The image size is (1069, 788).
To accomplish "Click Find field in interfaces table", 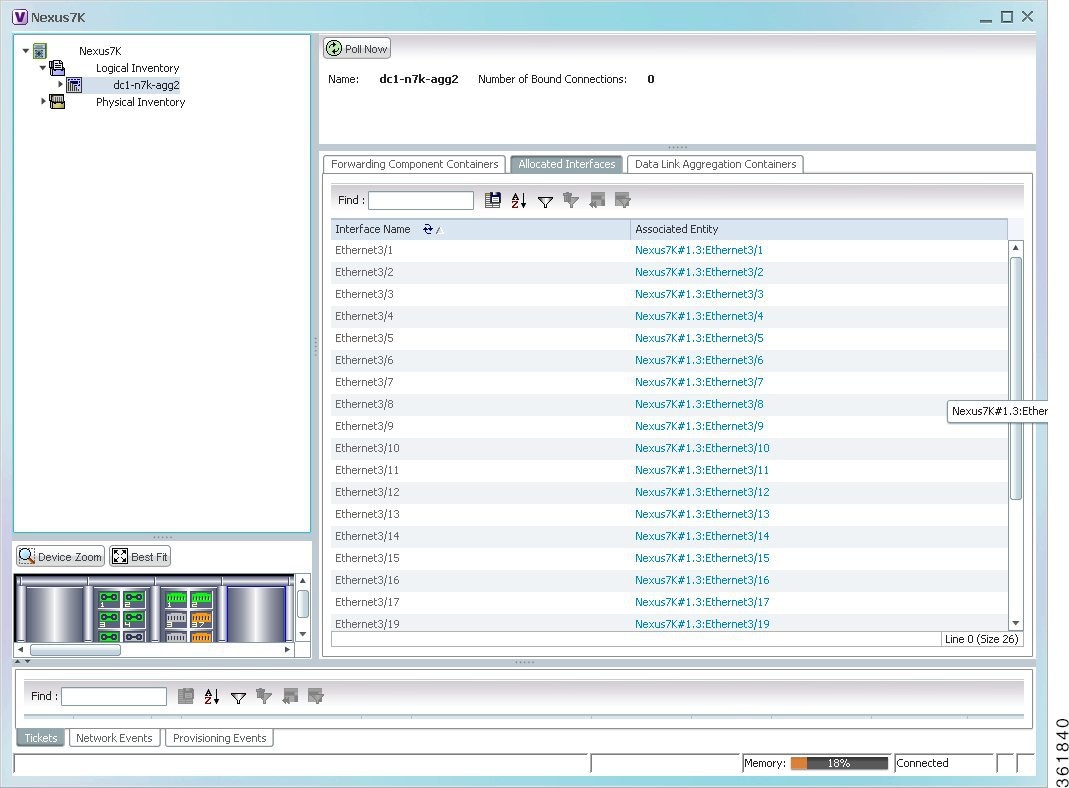I will (421, 200).
